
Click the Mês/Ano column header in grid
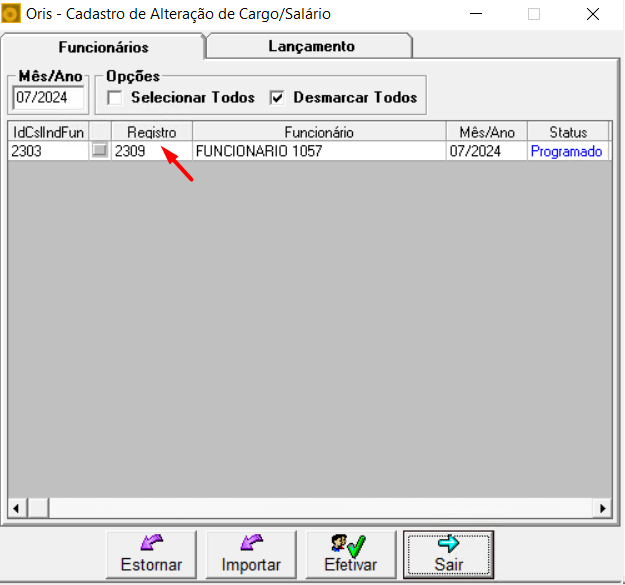coord(487,132)
